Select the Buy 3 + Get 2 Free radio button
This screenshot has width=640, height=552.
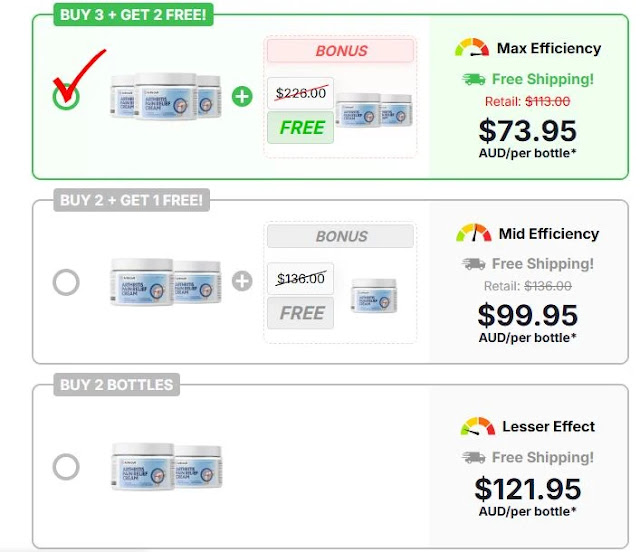tap(66, 97)
